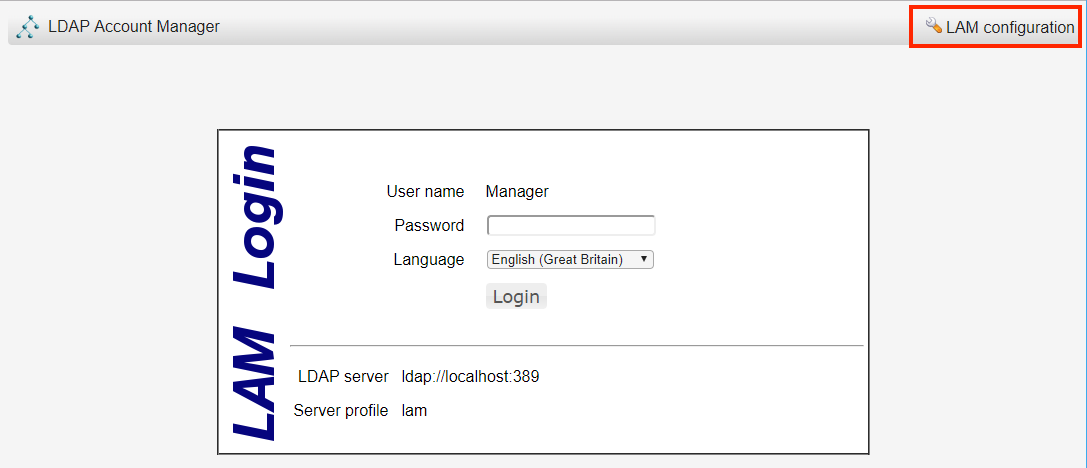Click the LDAP Account Manager header title
This screenshot has height=468, width=1087.
click(134, 27)
